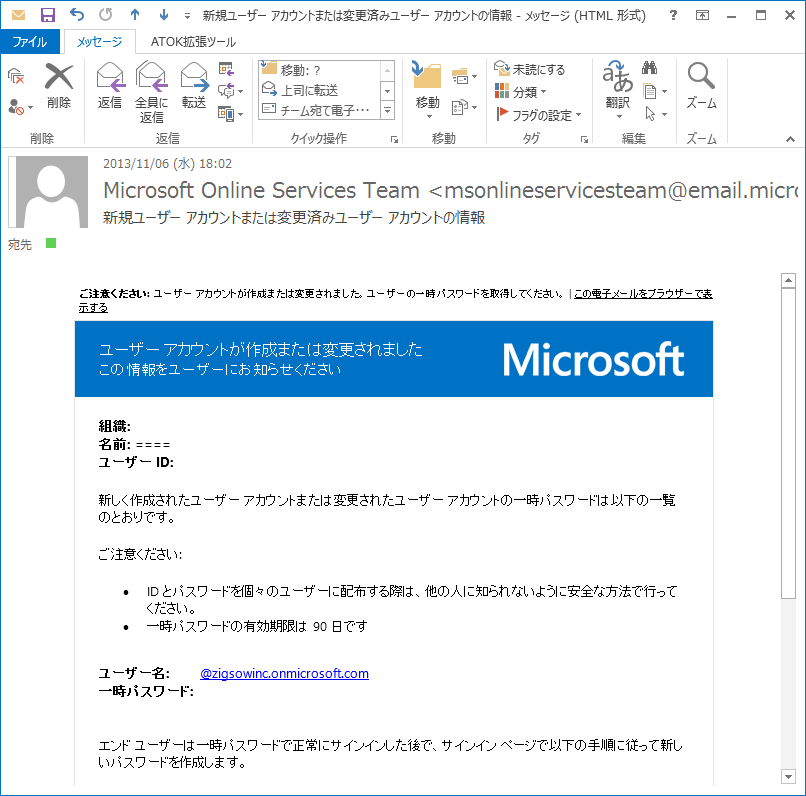806x796 pixels.
Task: Expand the quick steps gallery
Action: [x=388, y=110]
